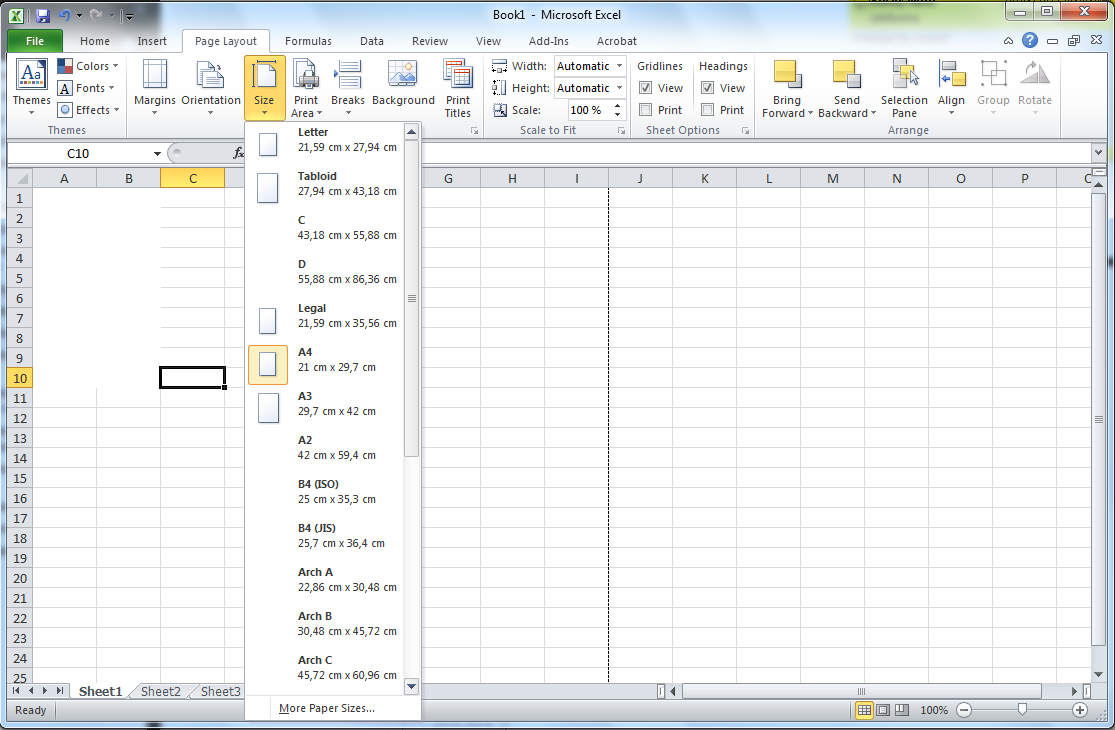Open the Print Area menu

tap(306, 87)
